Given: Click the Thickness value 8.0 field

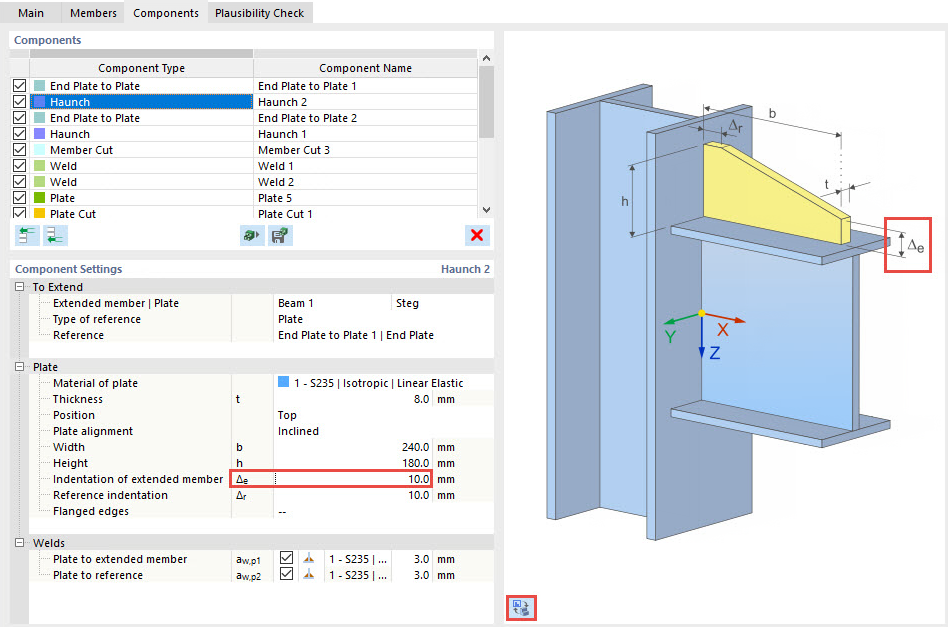Looking at the screenshot, I should pyautogui.click(x=352, y=399).
